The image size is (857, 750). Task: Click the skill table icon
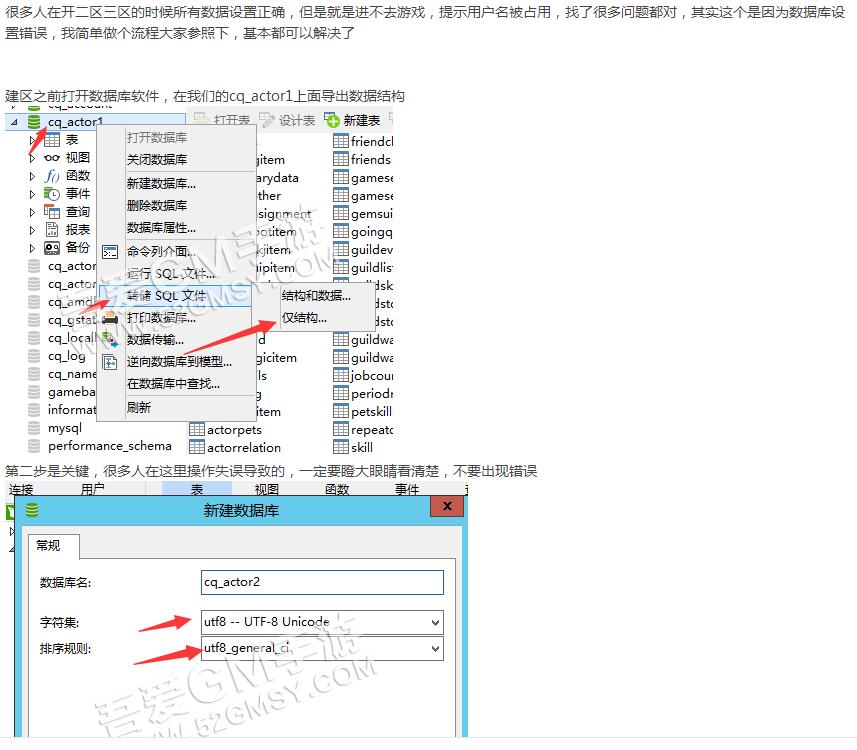click(341, 447)
